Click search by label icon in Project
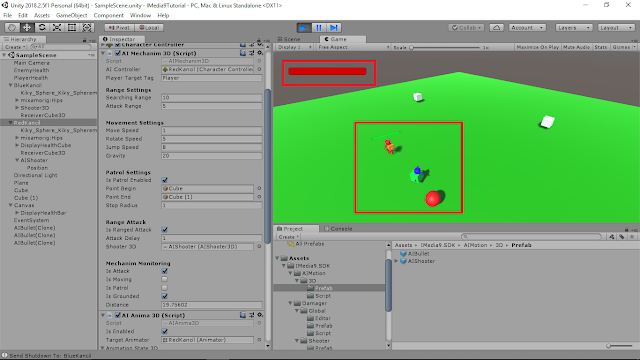The height and width of the screenshot is (360, 640). click(x=622, y=237)
